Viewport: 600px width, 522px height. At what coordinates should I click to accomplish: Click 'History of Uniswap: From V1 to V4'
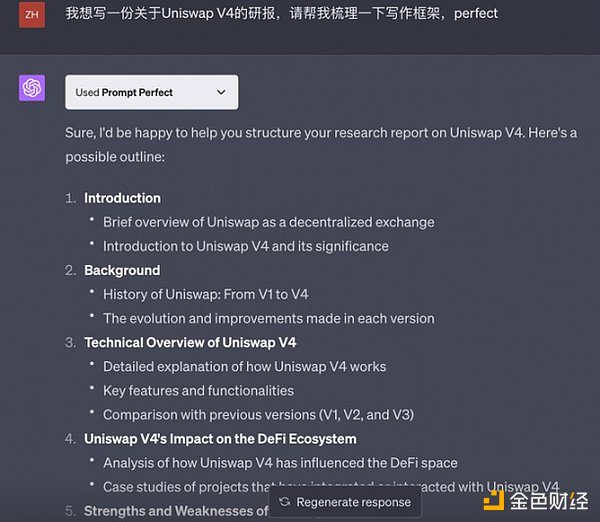(205, 295)
